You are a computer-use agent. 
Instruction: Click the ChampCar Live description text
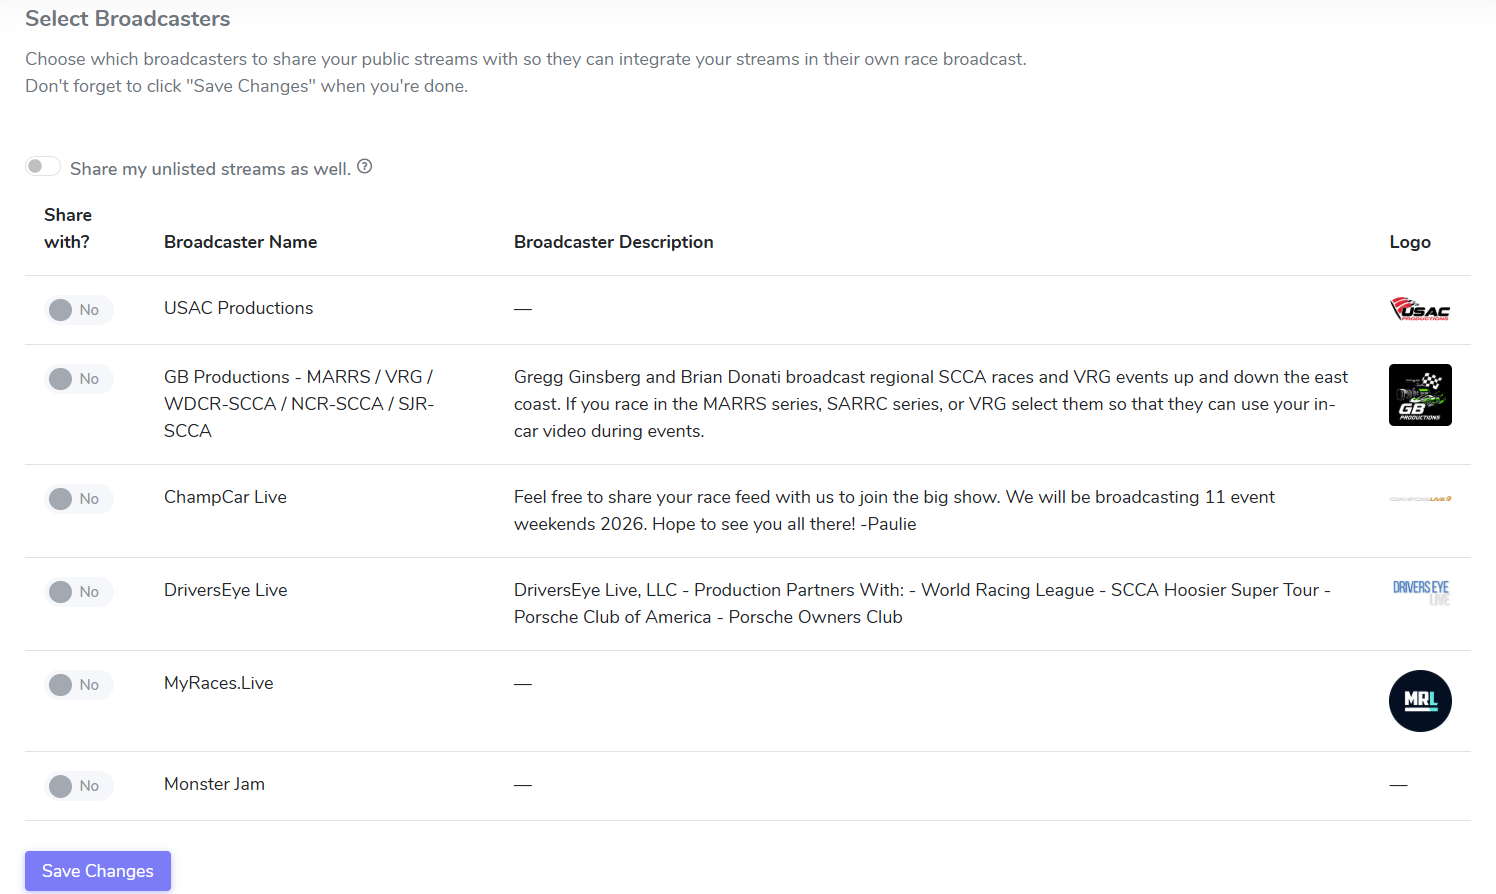tap(894, 510)
